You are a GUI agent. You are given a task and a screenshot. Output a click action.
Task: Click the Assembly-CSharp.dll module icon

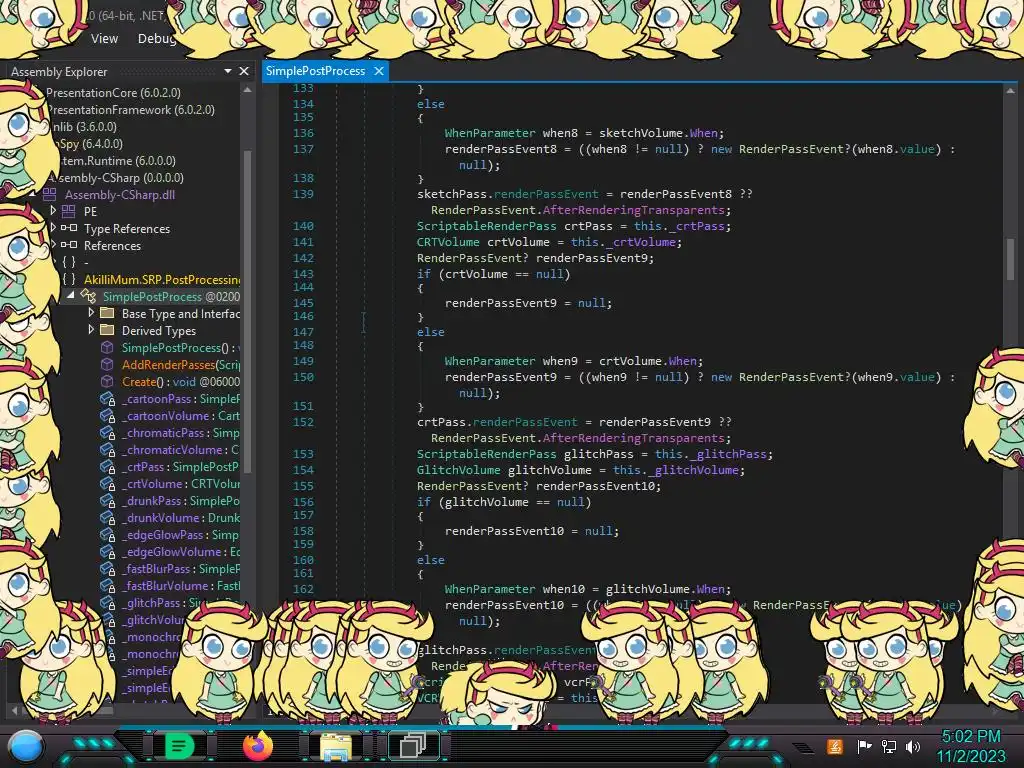coord(50,194)
